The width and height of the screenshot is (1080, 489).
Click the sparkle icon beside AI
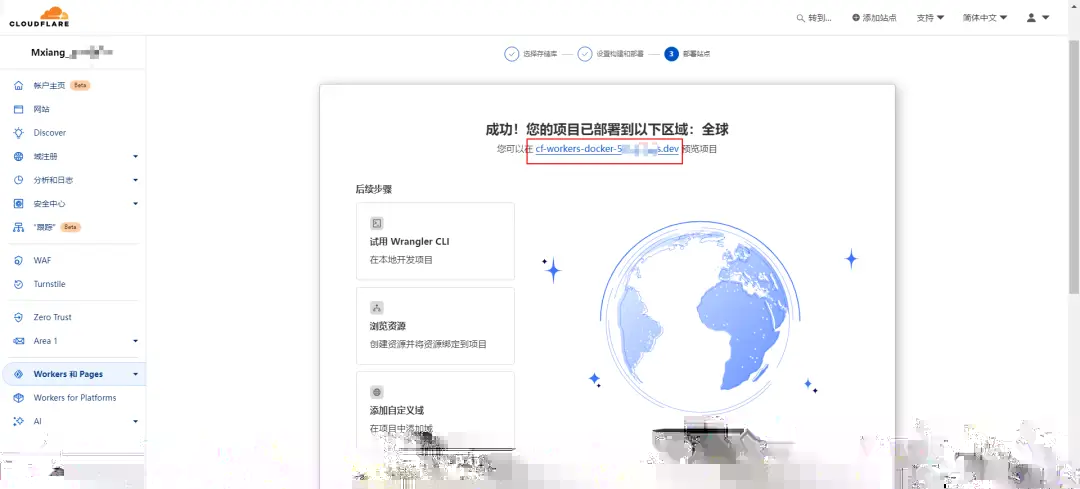point(19,421)
